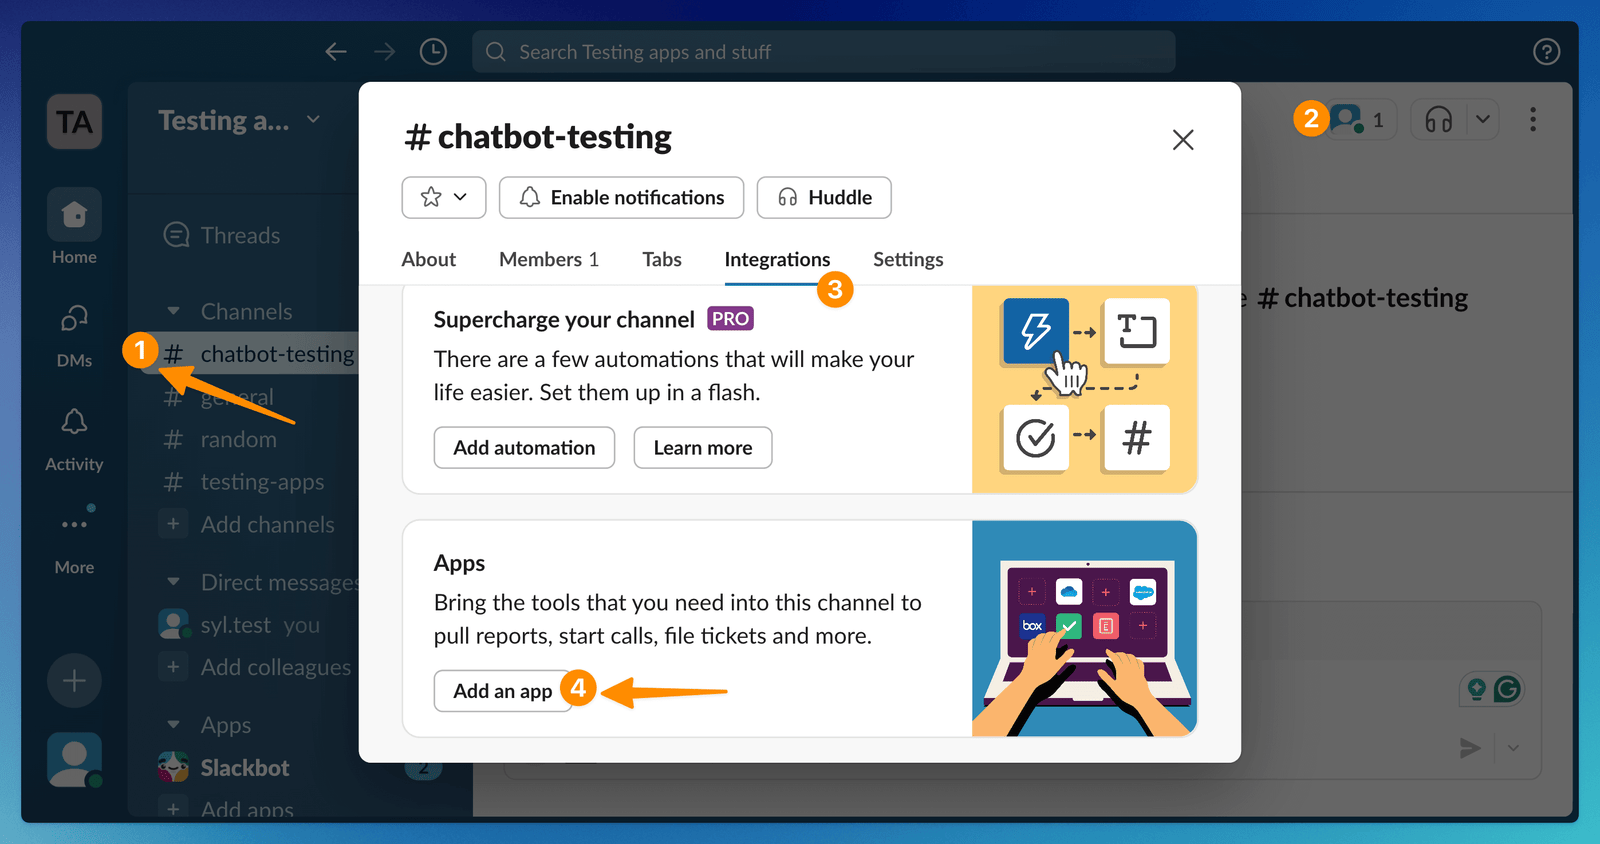The height and width of the screenshot is (844, 1600).
Task: Open the Activity bell icon
Action: (74, 423)
